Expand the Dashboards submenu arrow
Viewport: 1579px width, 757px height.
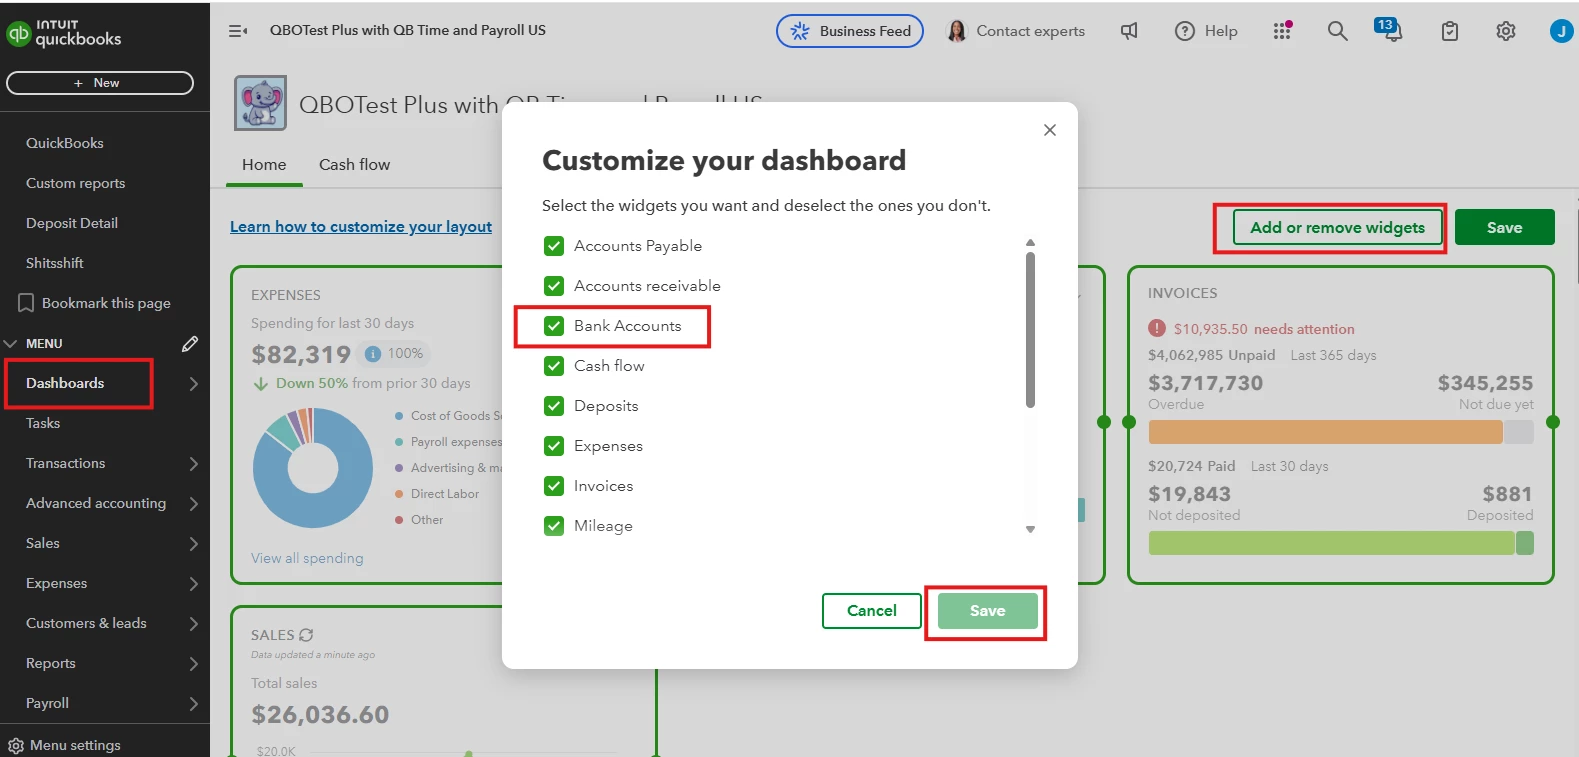[x=193, y=383]
